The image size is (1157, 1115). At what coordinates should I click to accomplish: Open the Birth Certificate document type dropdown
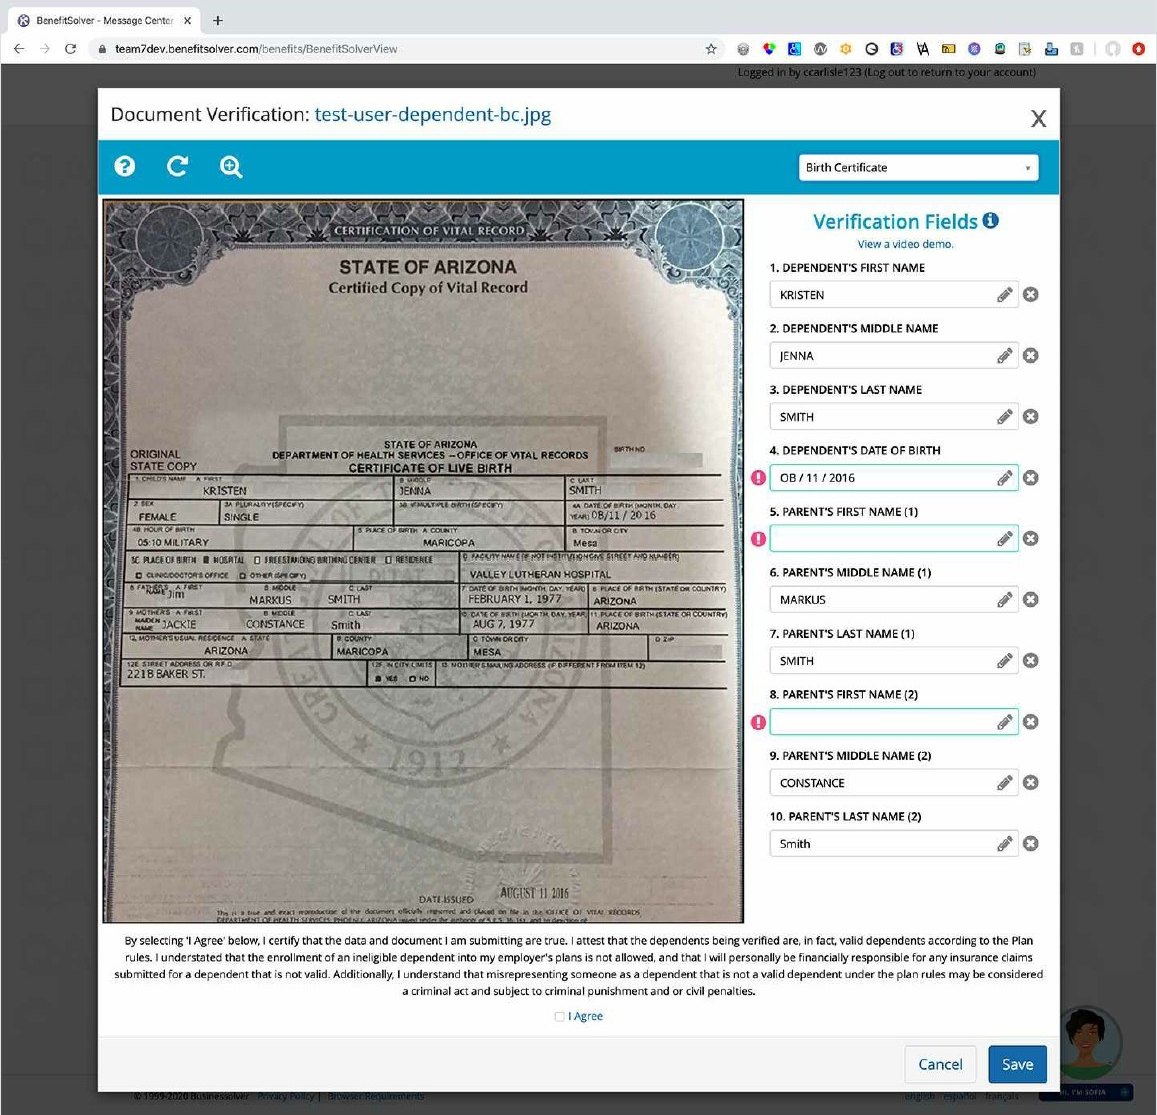tap(918, 168)
